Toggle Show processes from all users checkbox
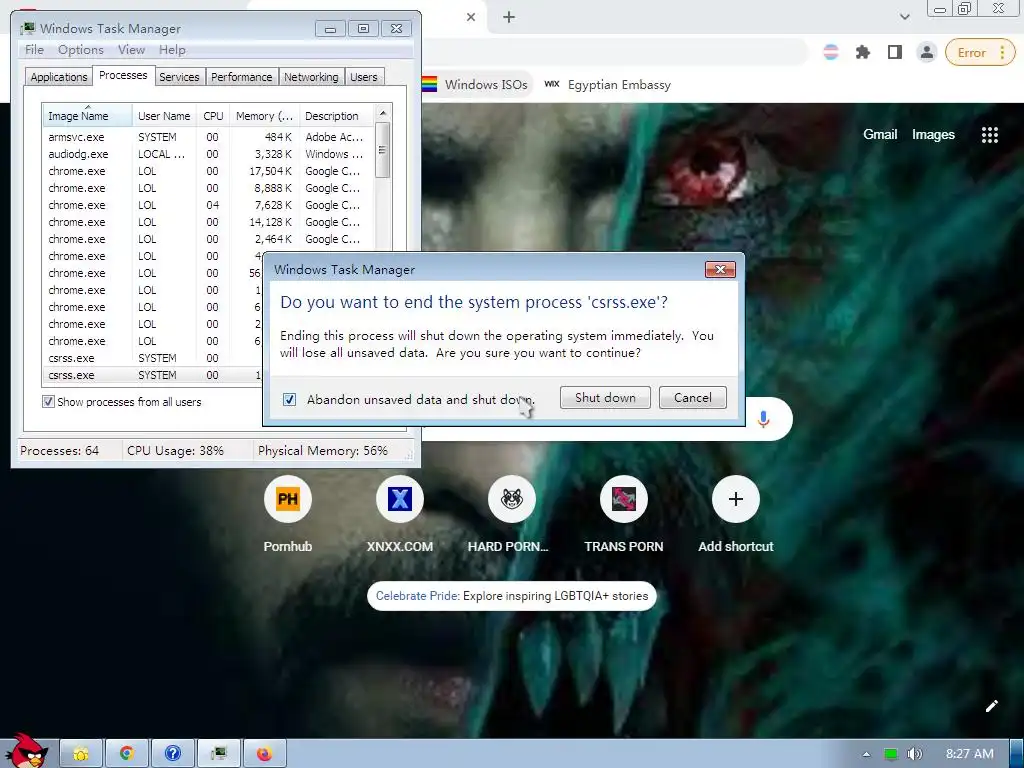This screenshot has height=768, width=1024. [48, 402]
